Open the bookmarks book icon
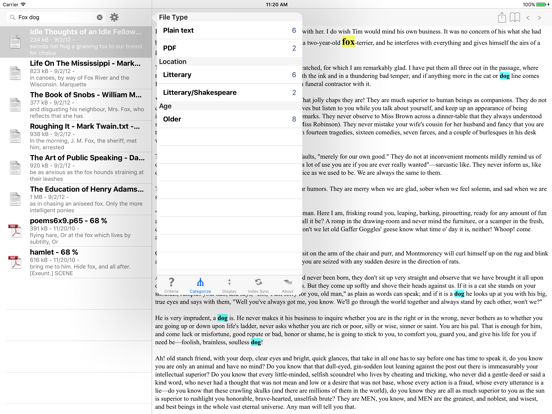 [515, 17]
